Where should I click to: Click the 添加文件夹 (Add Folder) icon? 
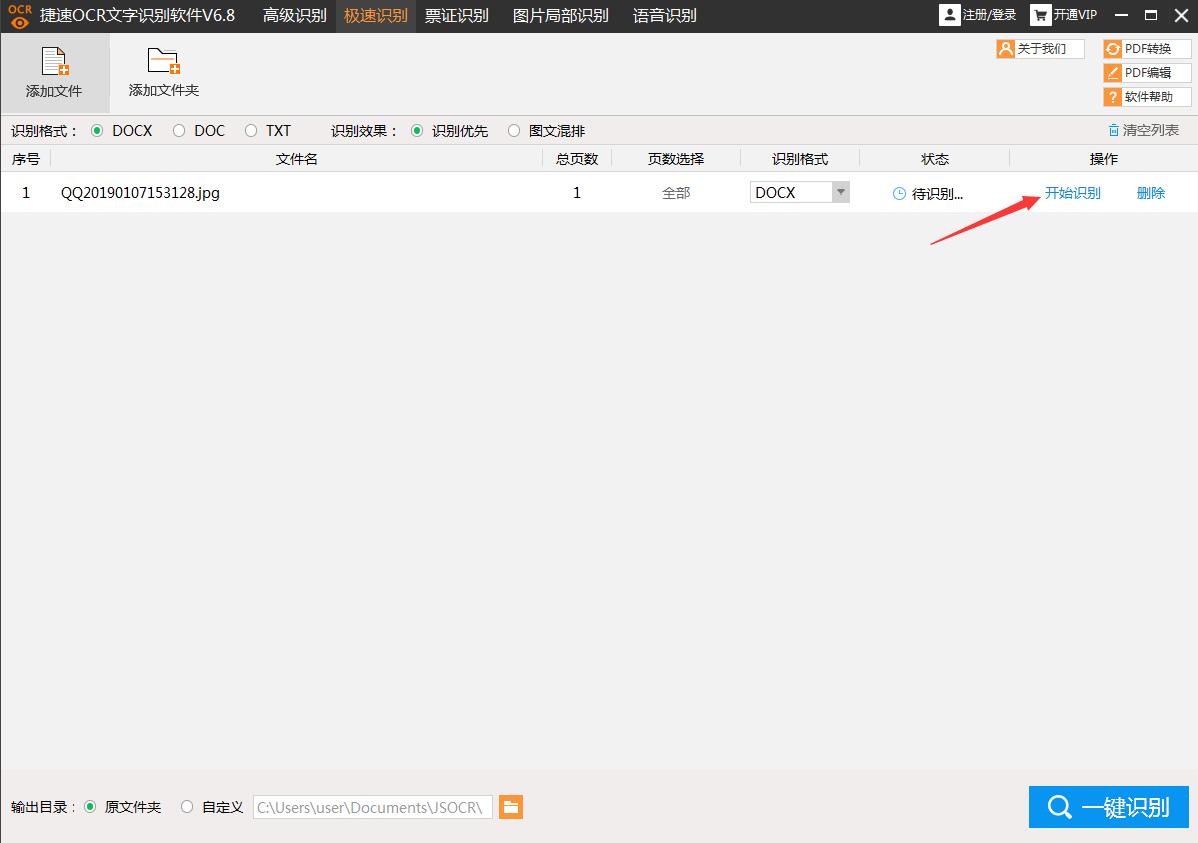click(162, 63)
